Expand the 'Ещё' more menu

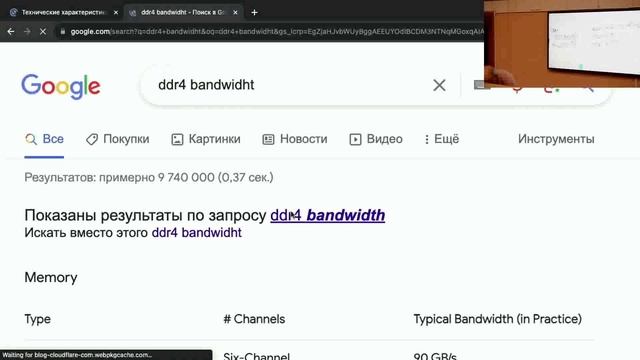click(441, 139)
